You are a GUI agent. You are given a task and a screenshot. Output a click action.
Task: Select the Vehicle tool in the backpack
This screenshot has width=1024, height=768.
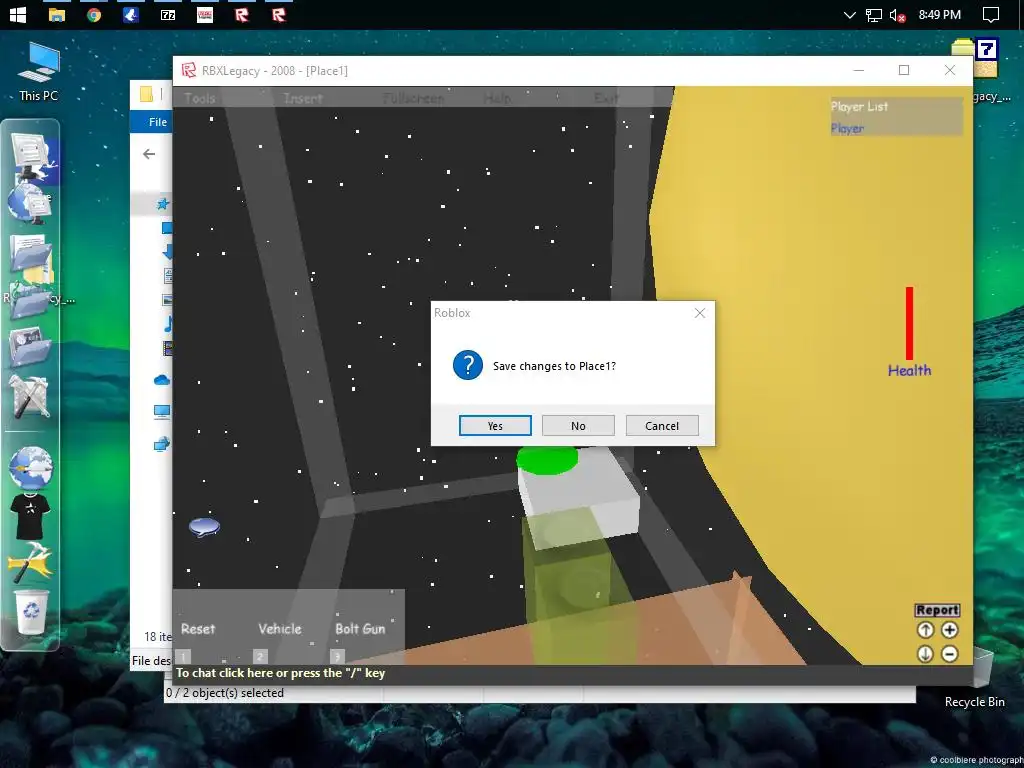280,629
